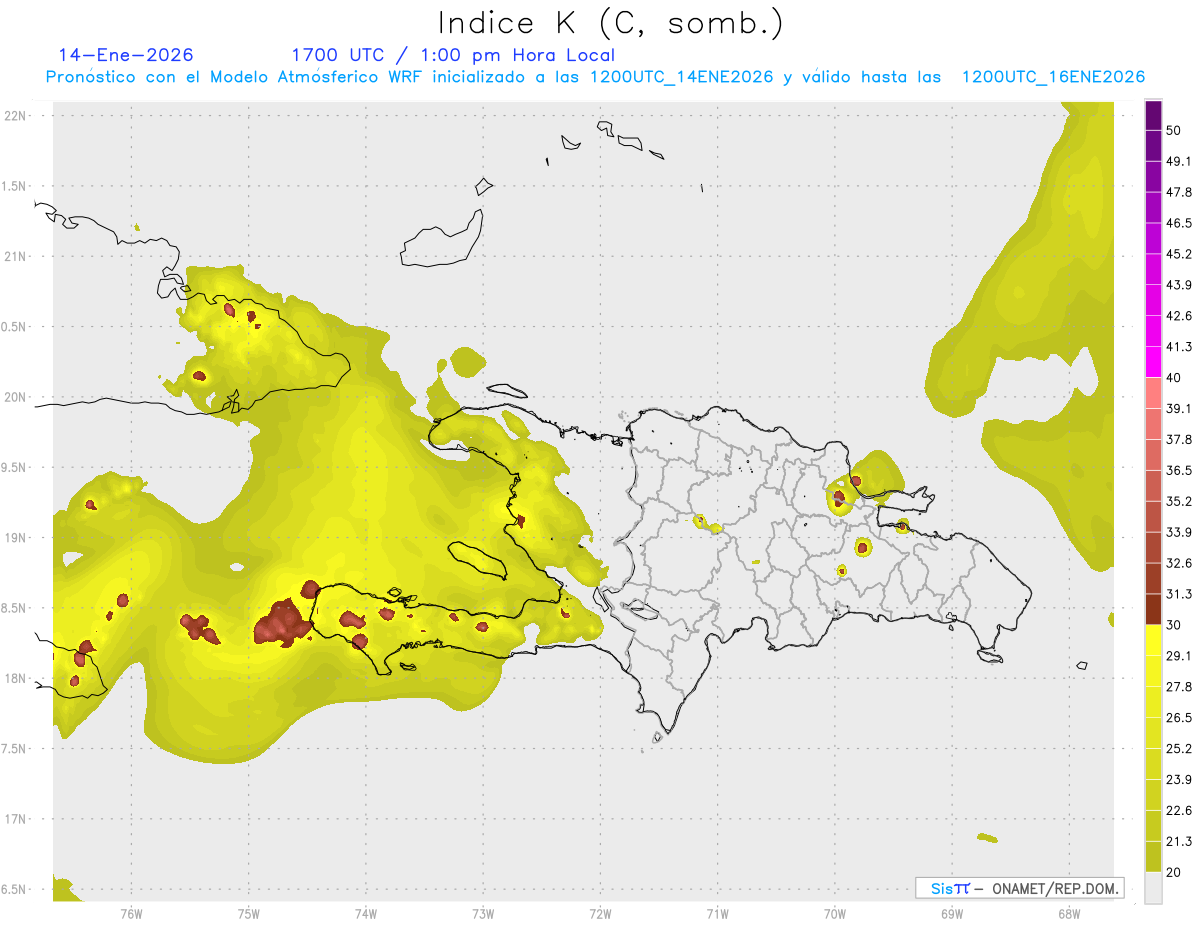The height and width of the screenshot is (927, 1200).
Task: Click the colorbar value "25.2"
Action: (x=1179, y=749)
